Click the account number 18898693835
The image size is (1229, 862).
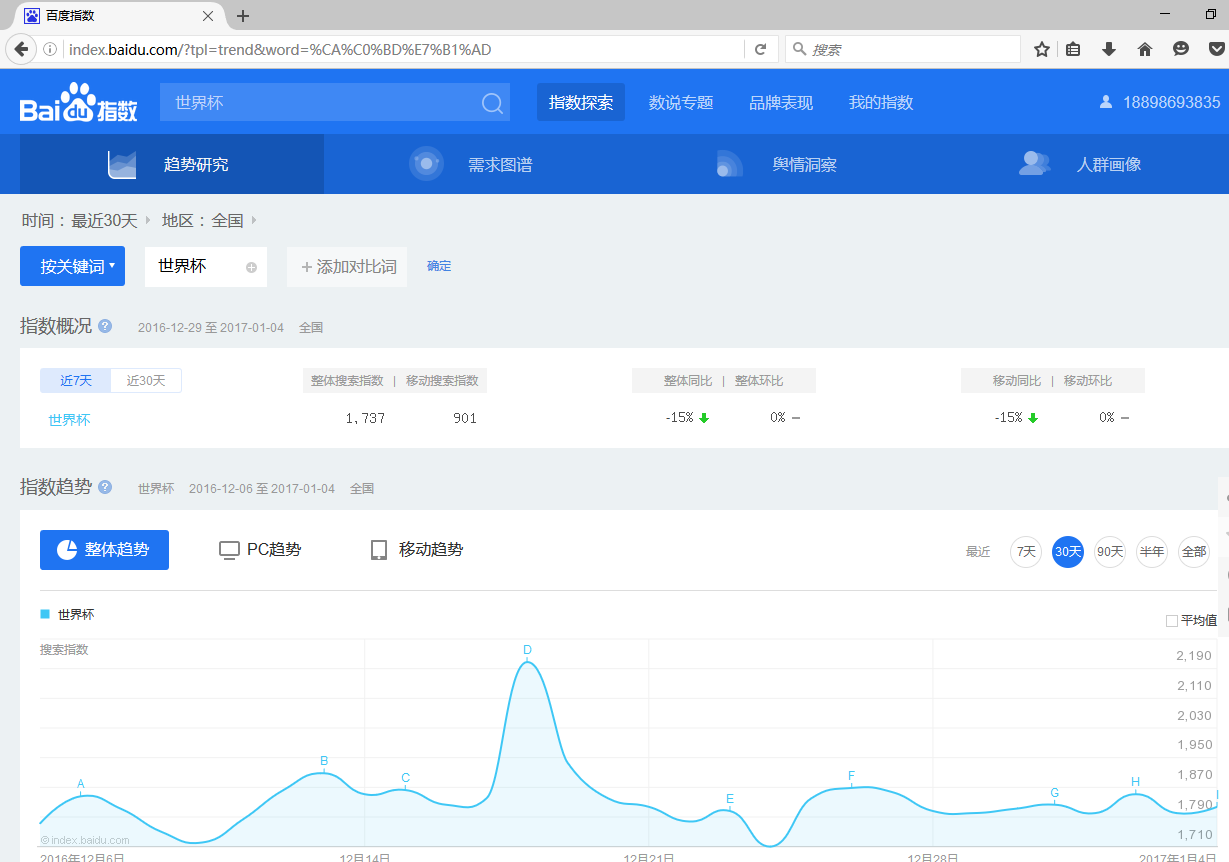tap(1172, 102)
